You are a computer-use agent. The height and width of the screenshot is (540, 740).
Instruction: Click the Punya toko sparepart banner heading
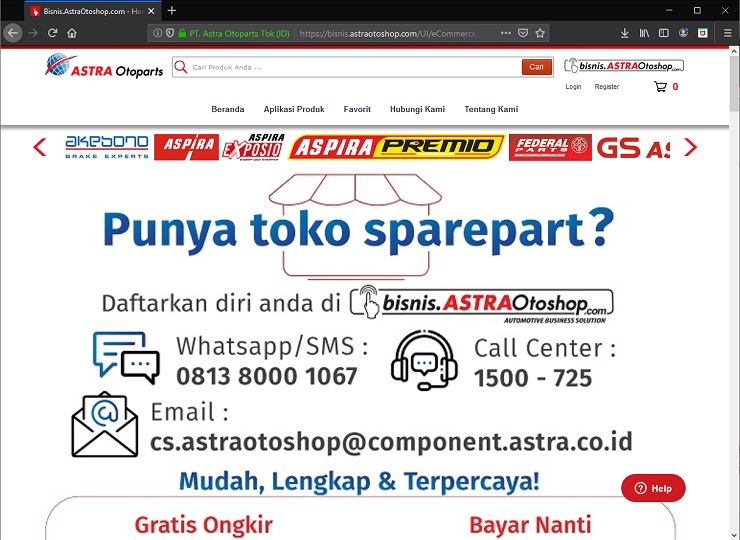tap(359, 230)
